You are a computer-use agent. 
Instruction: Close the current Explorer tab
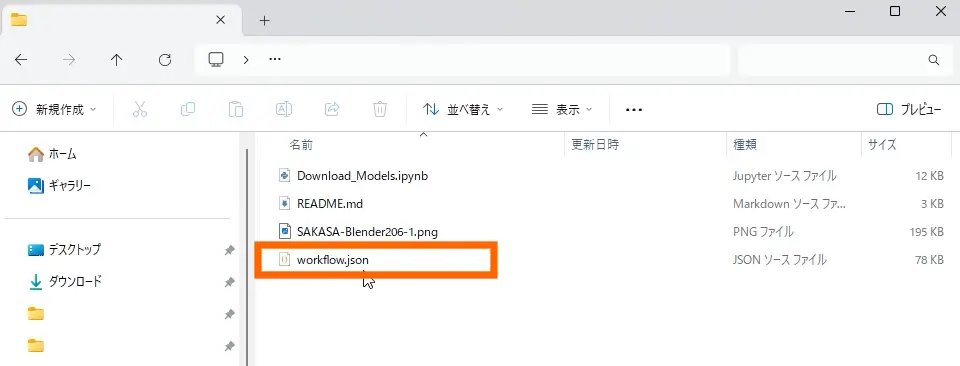pyautogui.click(x=221, y=20)
